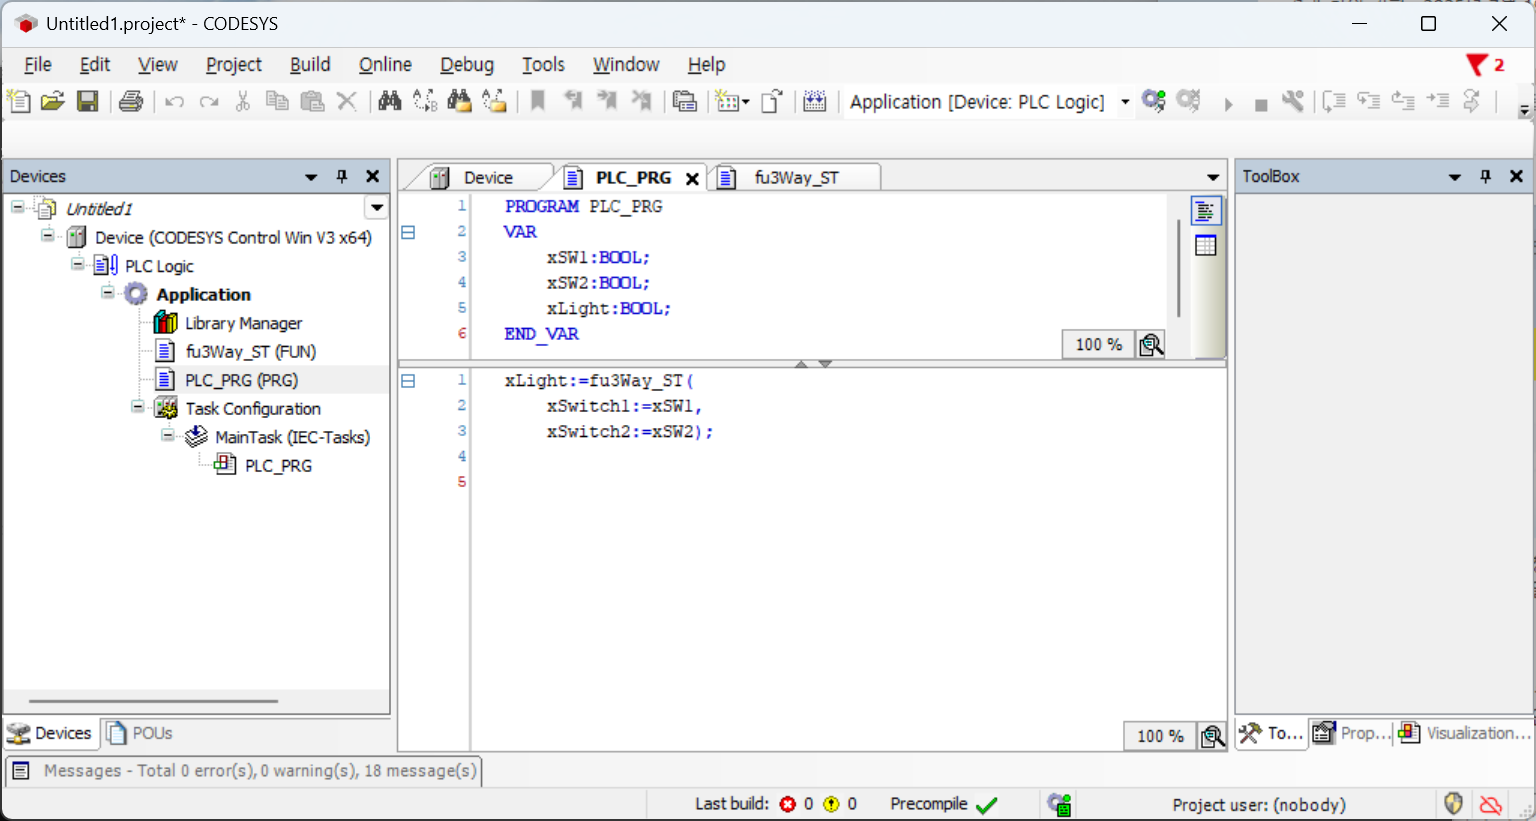Copy using the two-pages toolbar icon
The width and height of the screenshot is (1536, 821).
tap(277, 101)
